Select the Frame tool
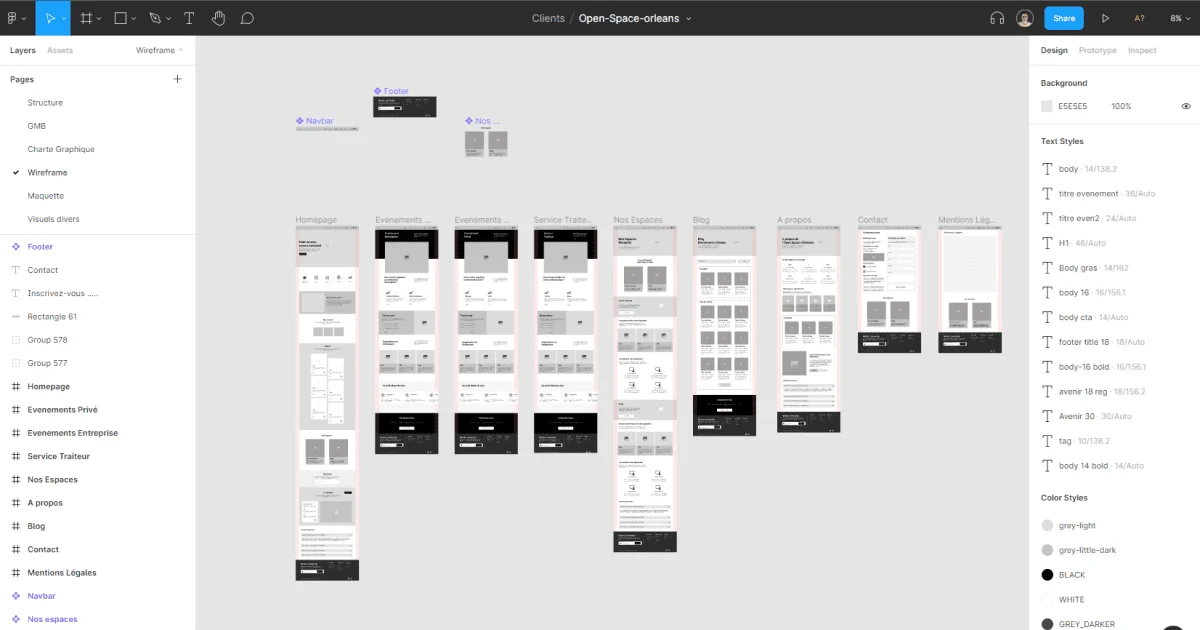The height and width of the screenshot is (630, 1200). (x=86, y=17)
